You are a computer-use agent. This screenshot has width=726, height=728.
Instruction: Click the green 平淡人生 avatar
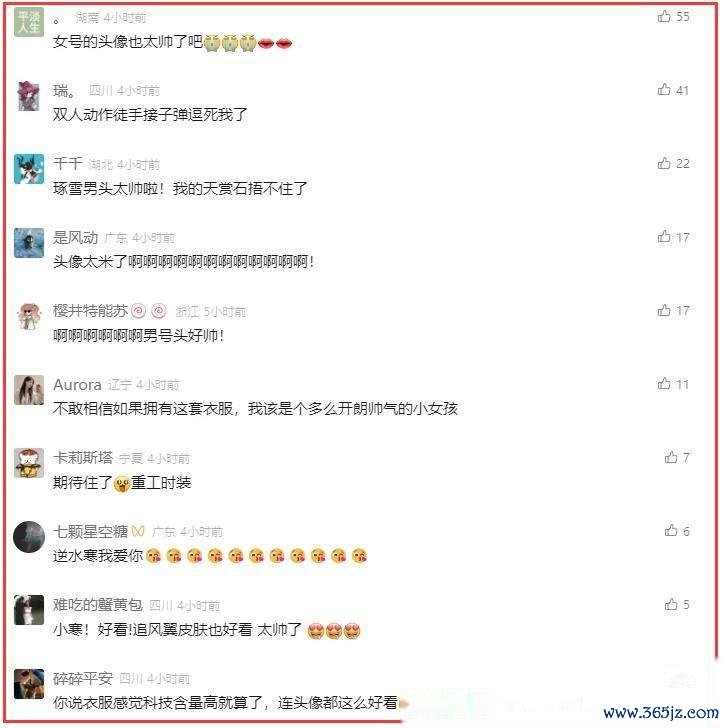click(x=29, y=22)
